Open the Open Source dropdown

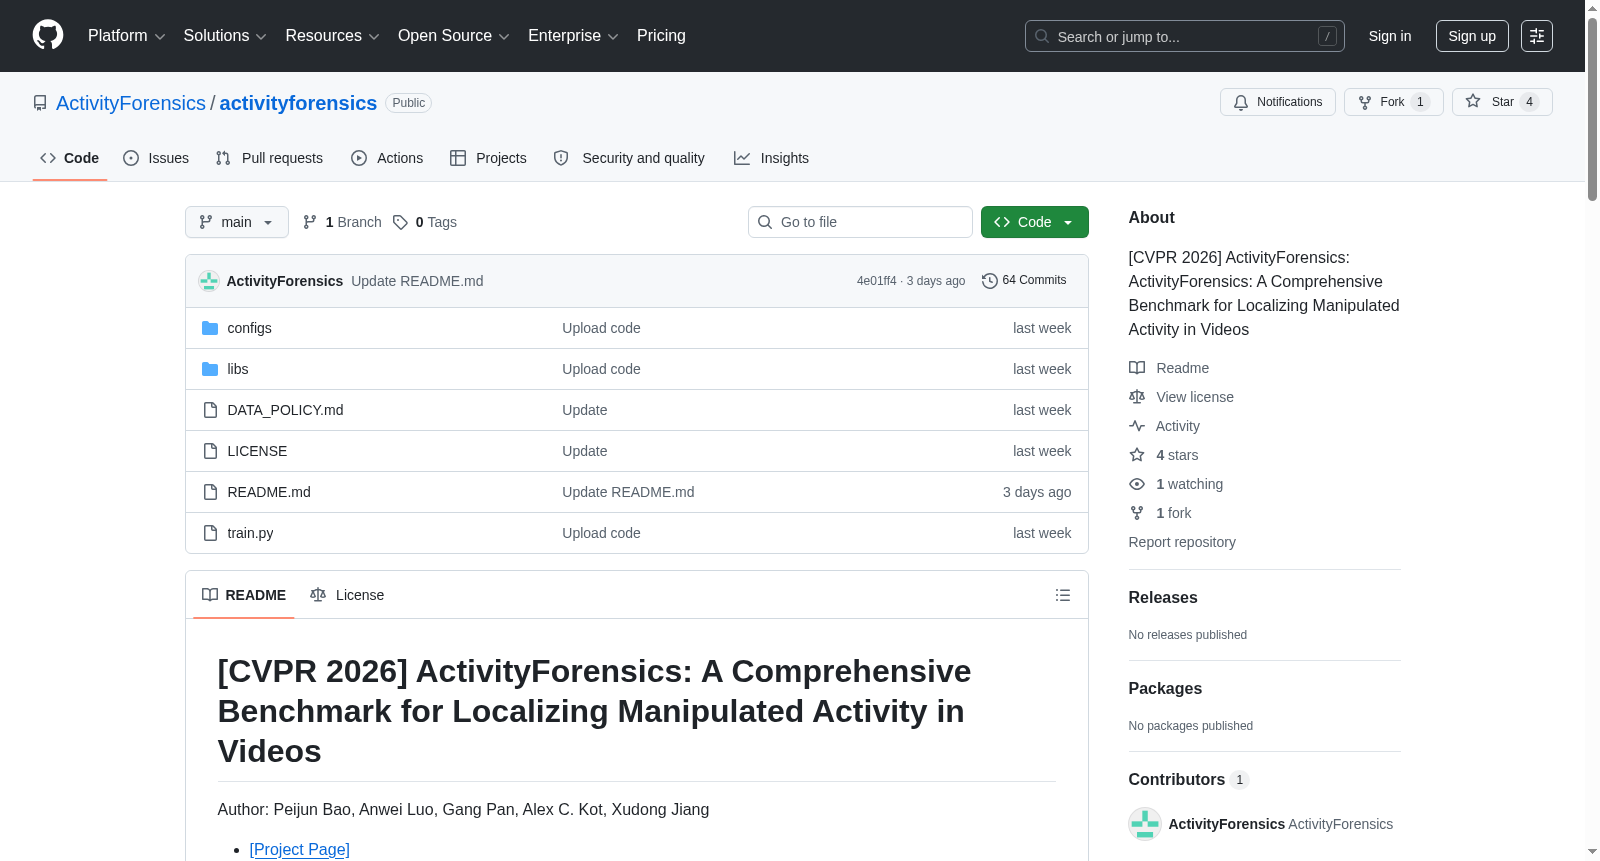click(454, 36)
